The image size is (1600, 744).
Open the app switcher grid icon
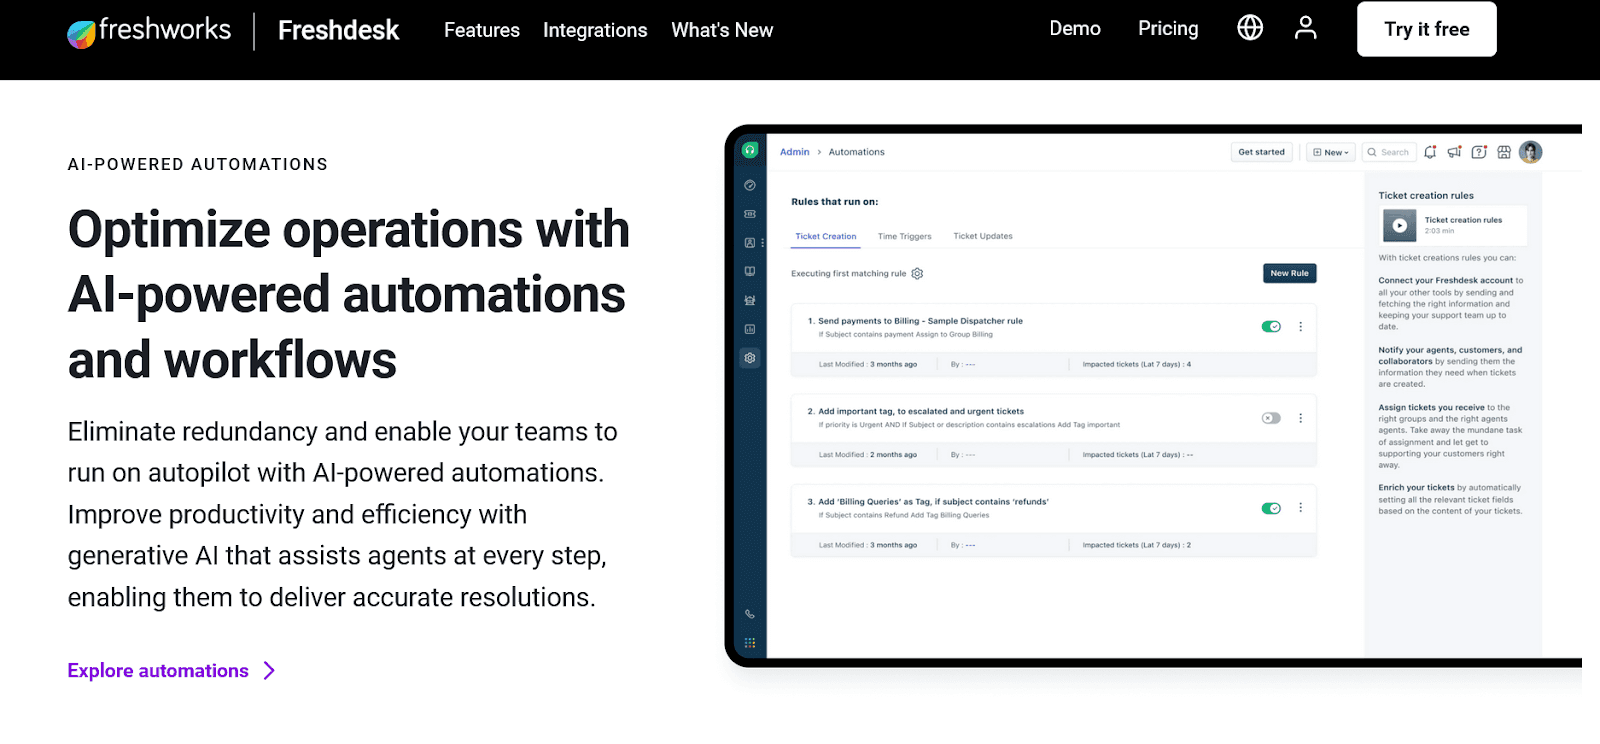coord(750,643)
